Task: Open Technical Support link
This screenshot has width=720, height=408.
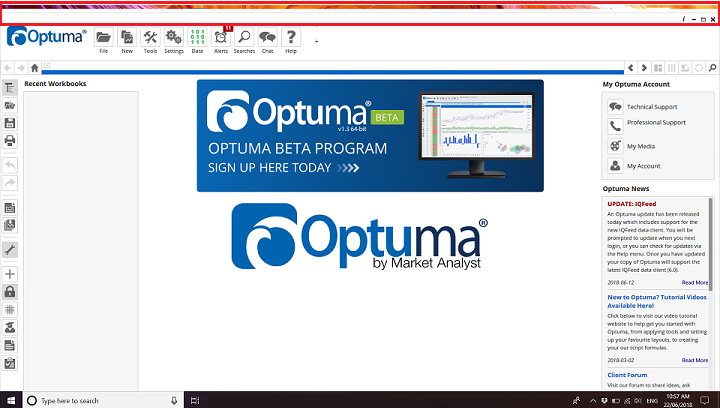Action: point(652,107)
